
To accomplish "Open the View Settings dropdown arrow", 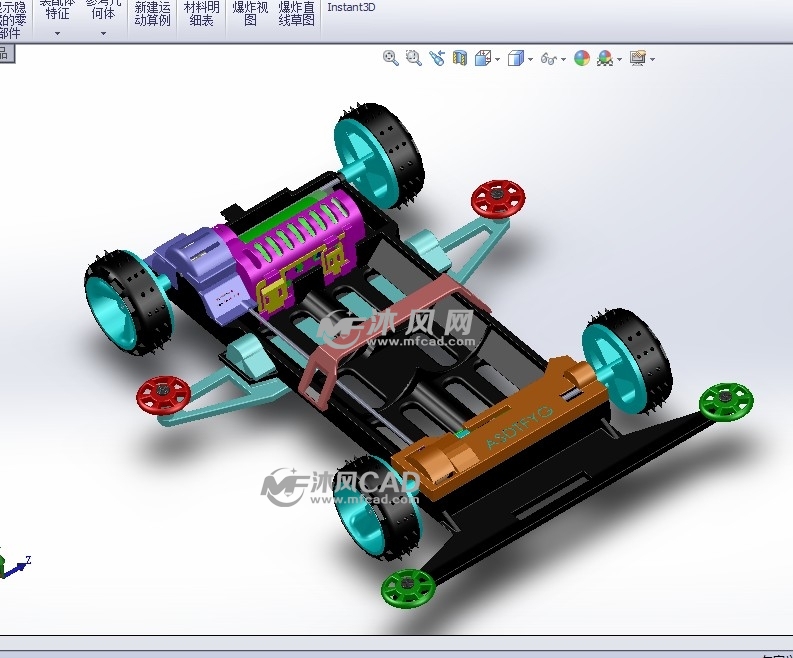I will point(652,60).
